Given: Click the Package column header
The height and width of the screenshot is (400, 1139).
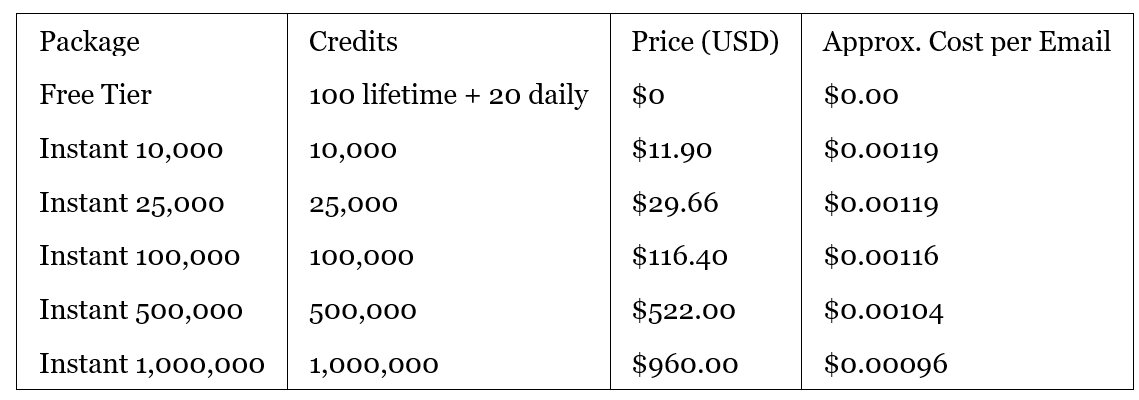Looking at the screenshot, I should click(x=90, y=42).
